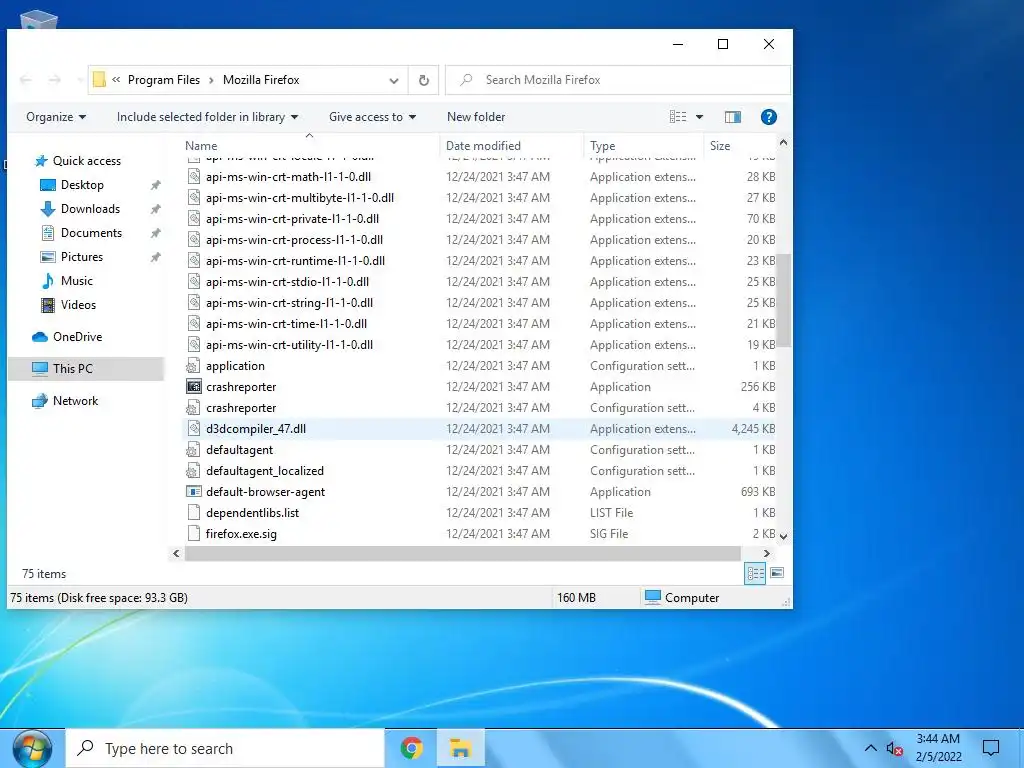The image size is (1024, 768).
Task: Open the Help question mark icon
Action: pyautogui.click(x=769, y=117)
